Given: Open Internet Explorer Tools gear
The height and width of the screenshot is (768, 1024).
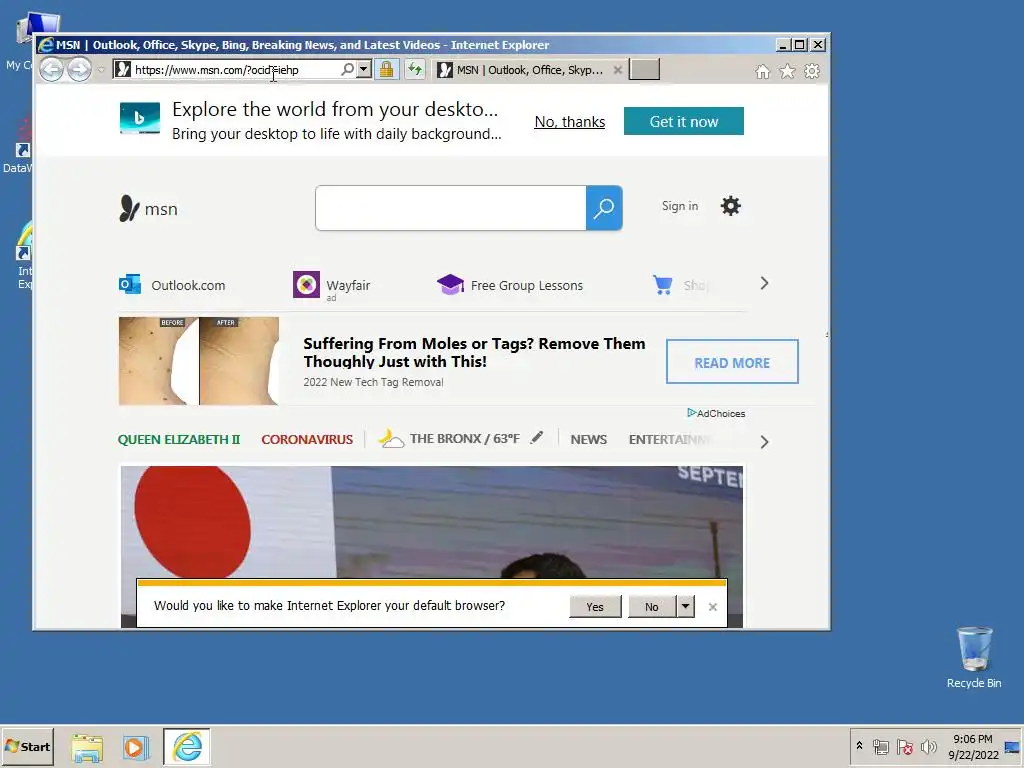Looking at the screenshot, I should 812,71.
